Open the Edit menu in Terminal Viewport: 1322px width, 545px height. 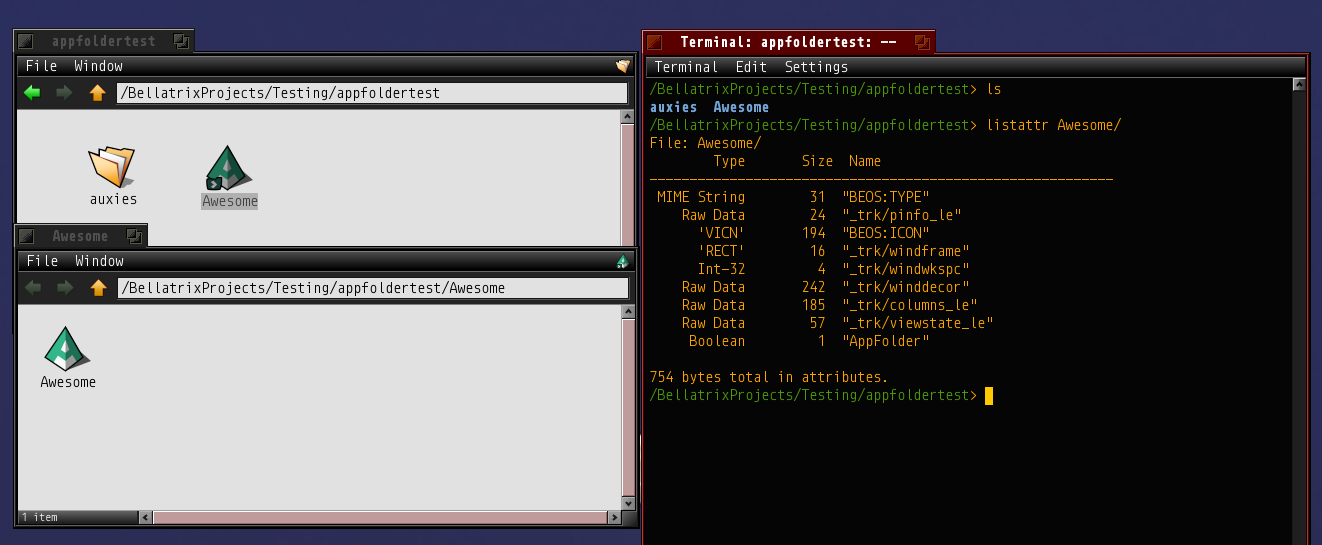click(751, 67)
